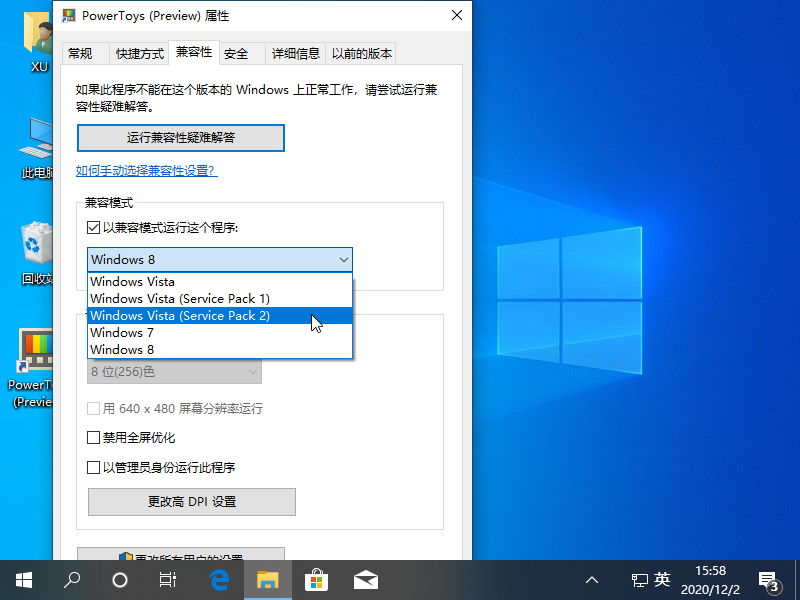Open taskbar search magnifier icon
The height and width of the screenshot is (600, 800).
coord(72,579)
